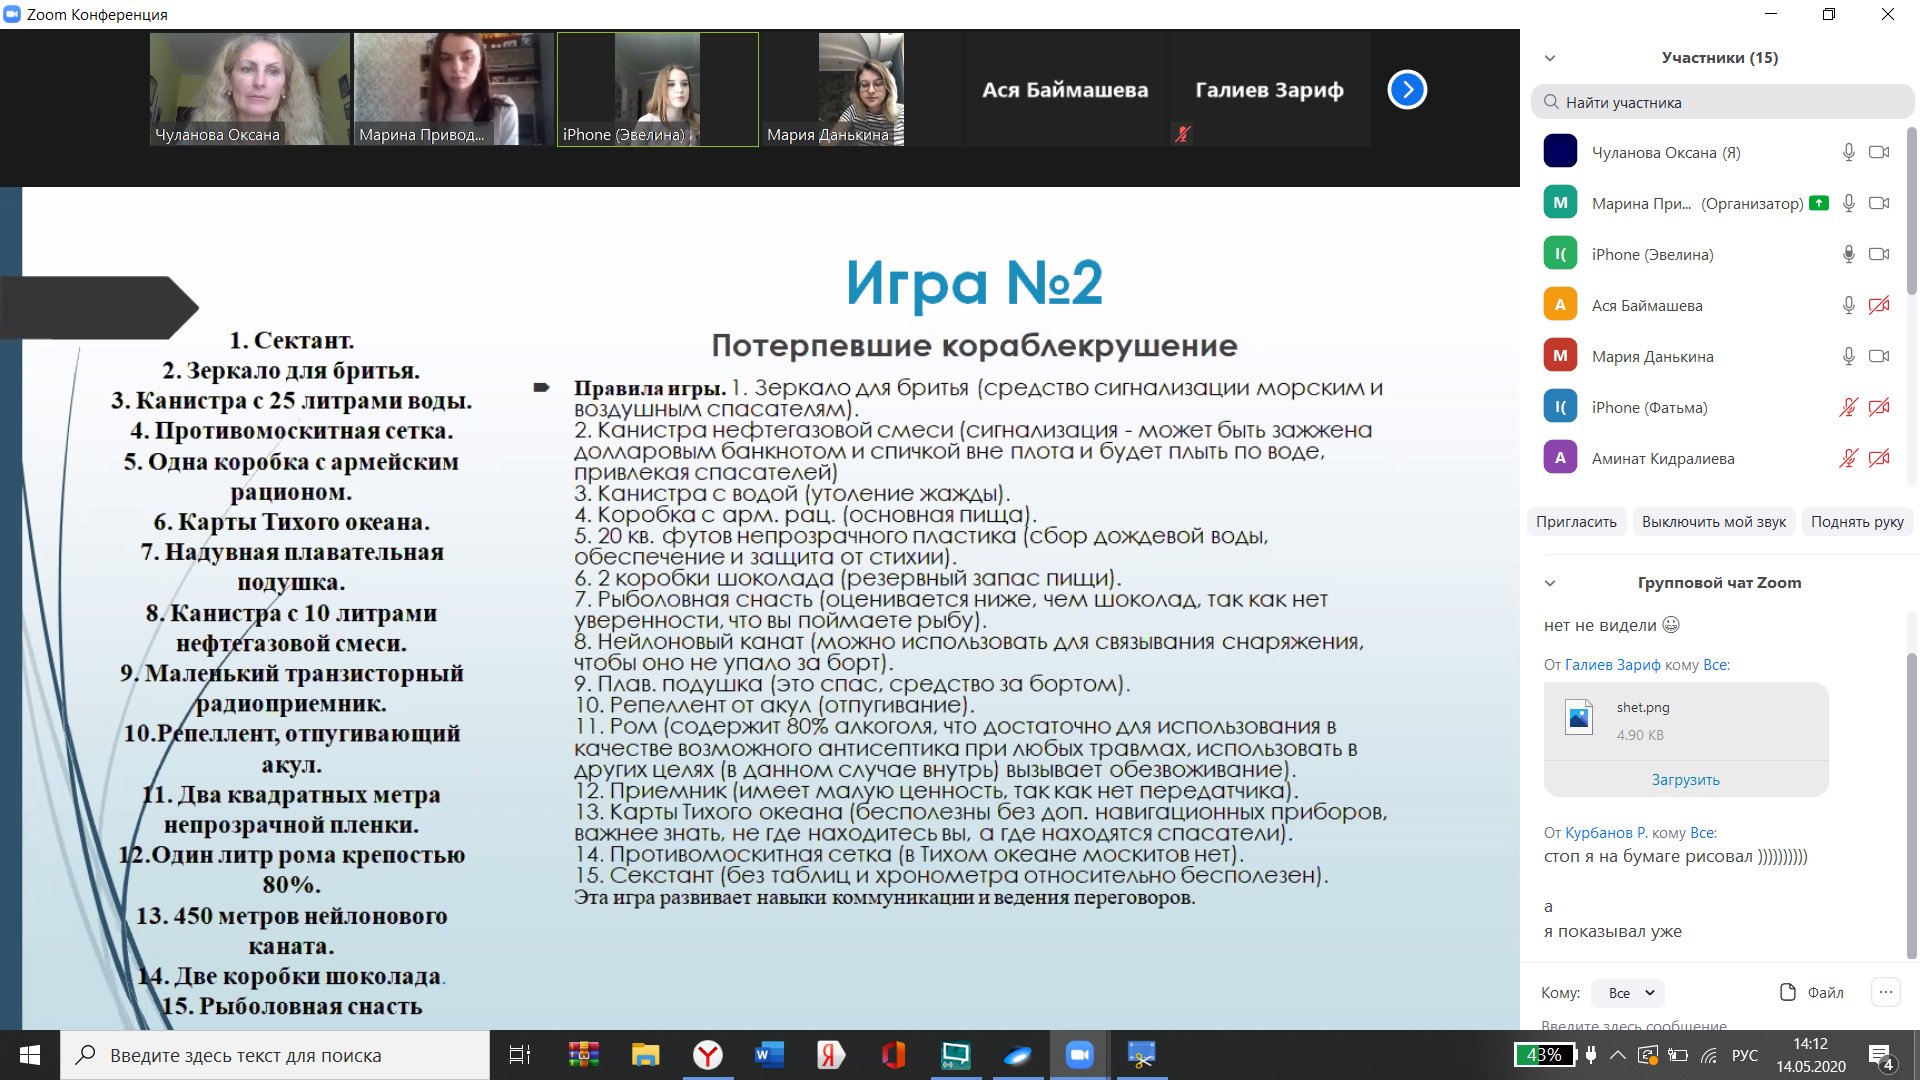Image resolution: width=1920 pixels, height=1080 pixels.
Task: Click the Поднять руку button
Action: click(1857, 521)
